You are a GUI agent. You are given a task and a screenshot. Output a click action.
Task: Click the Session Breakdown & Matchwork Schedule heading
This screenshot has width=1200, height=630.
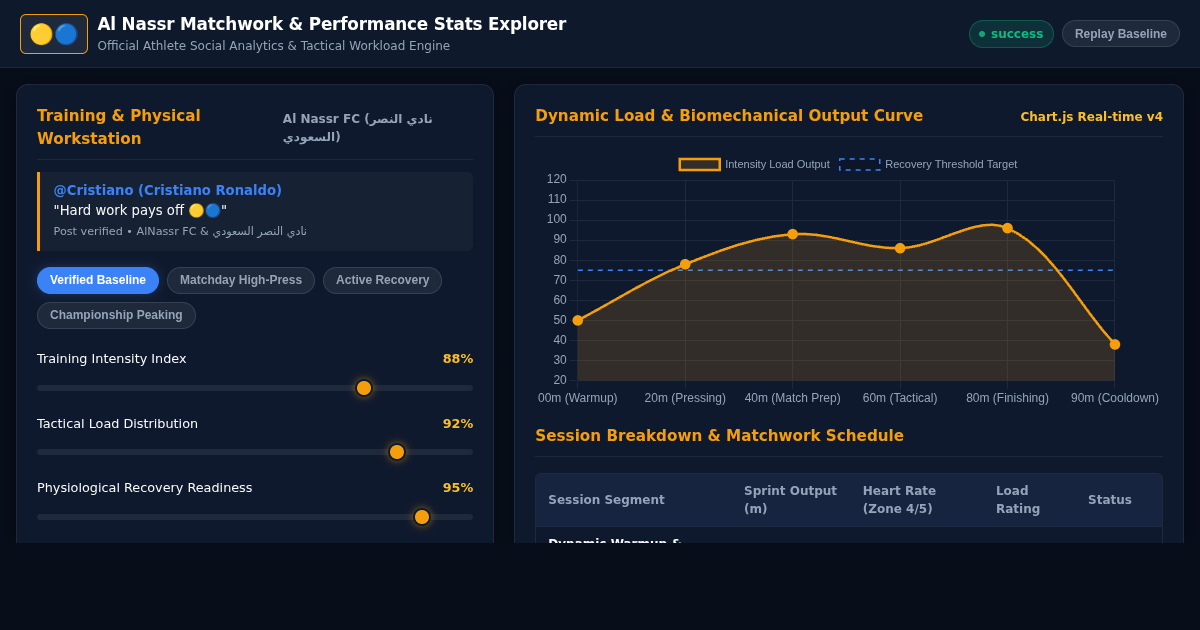[x=719, y=436]
